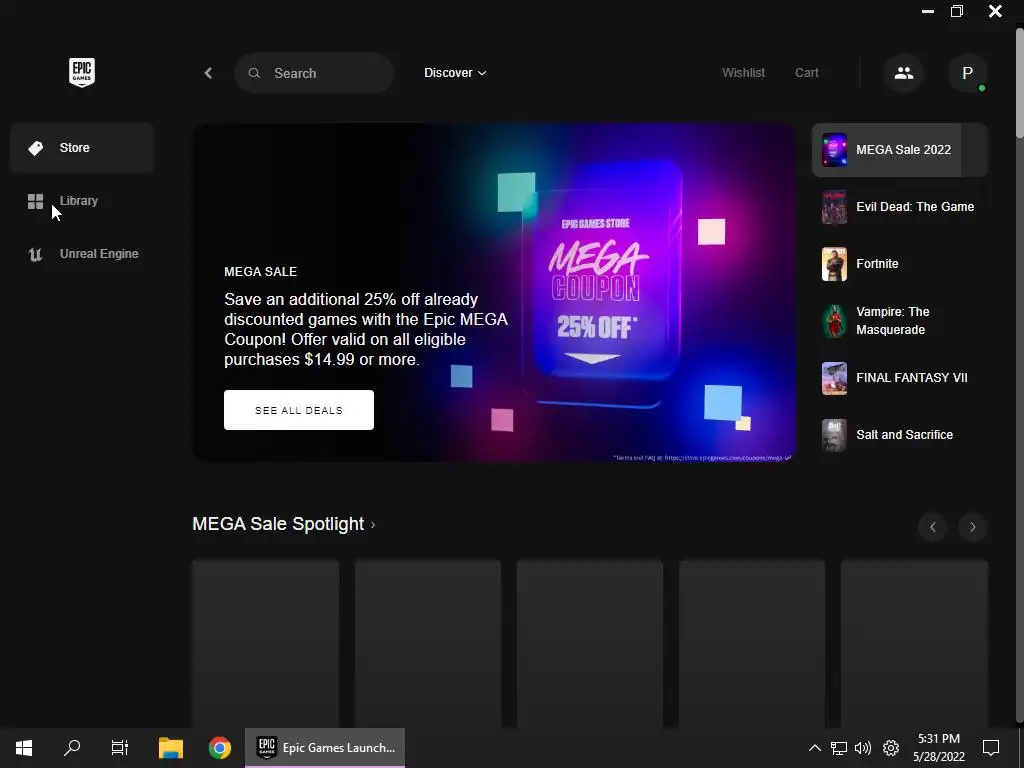Click the magnifier icon in search box
This screenshot has width=1024, height=768.
coord(255,73)
